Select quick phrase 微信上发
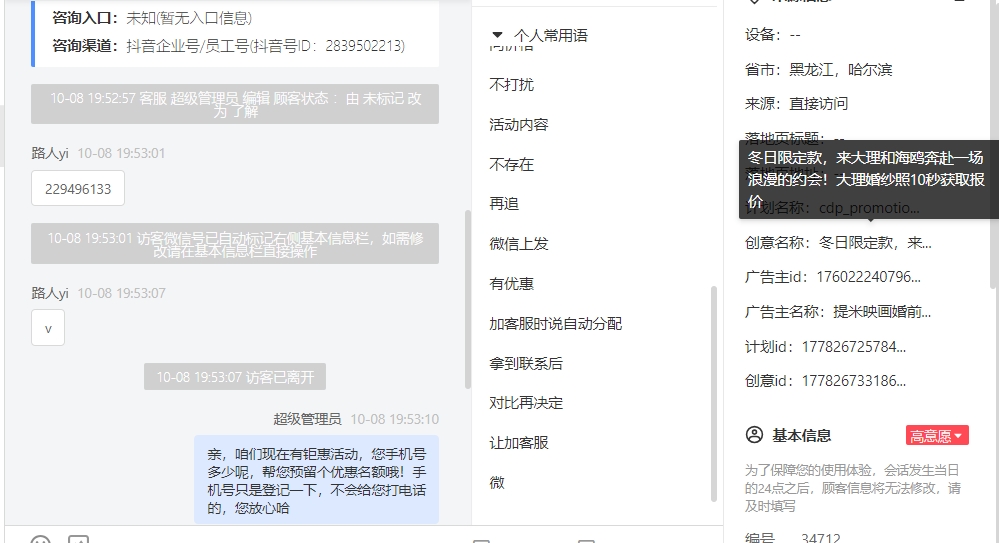 coord(519,244)
